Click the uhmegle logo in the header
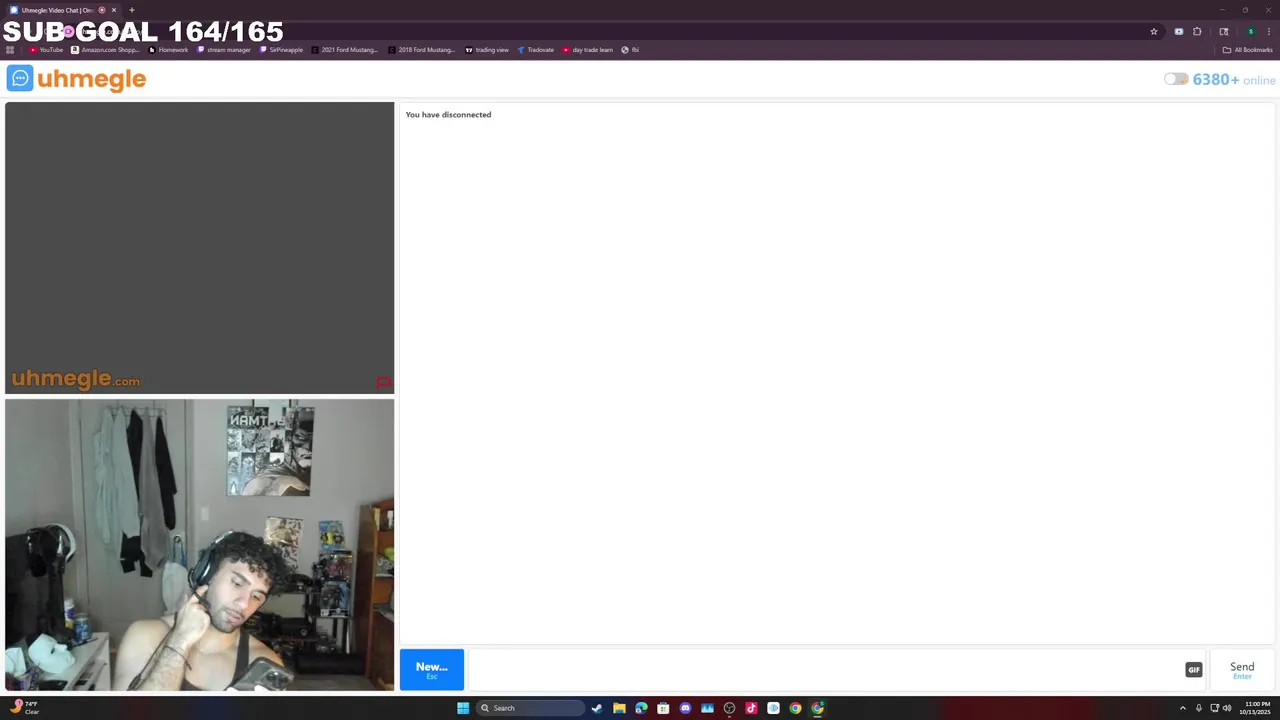 (76, 79)
